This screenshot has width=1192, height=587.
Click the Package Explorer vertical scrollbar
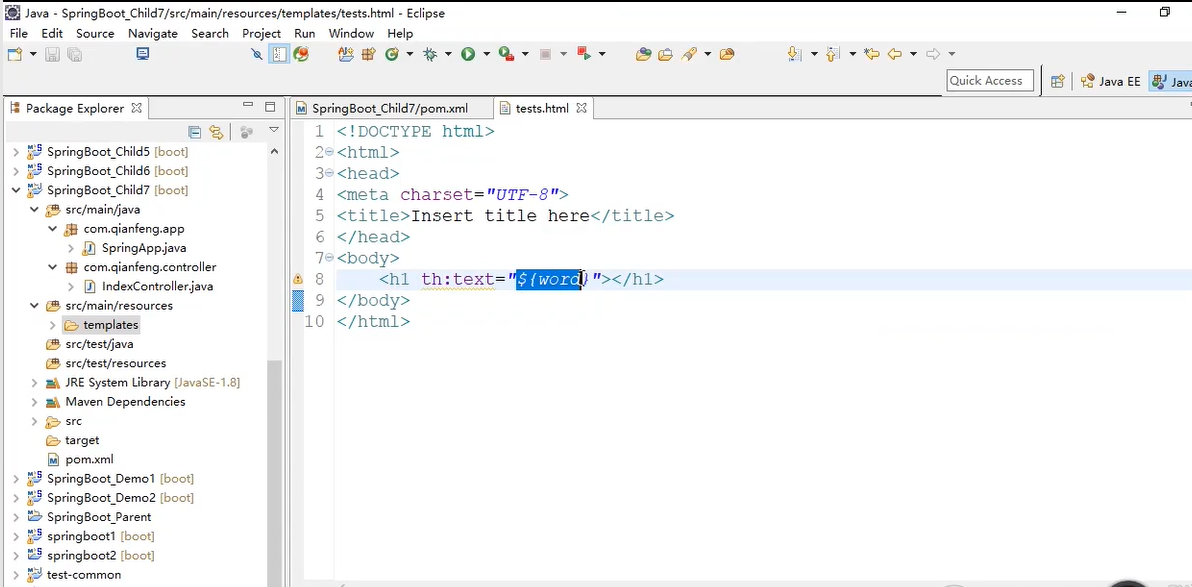(274, 471)
